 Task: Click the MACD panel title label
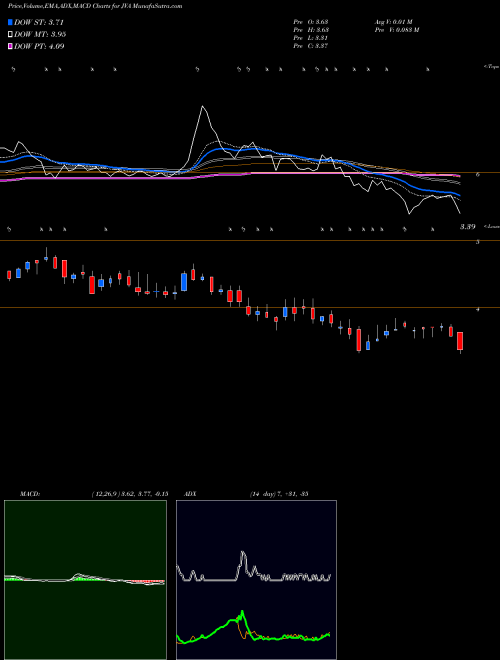point(30,494)
